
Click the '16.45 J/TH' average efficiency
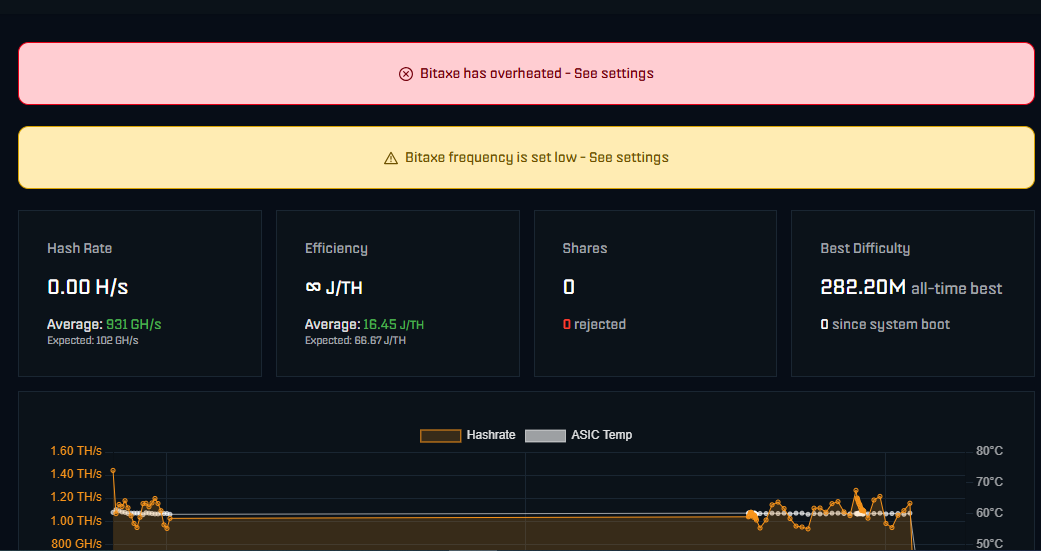pos(393,325)
